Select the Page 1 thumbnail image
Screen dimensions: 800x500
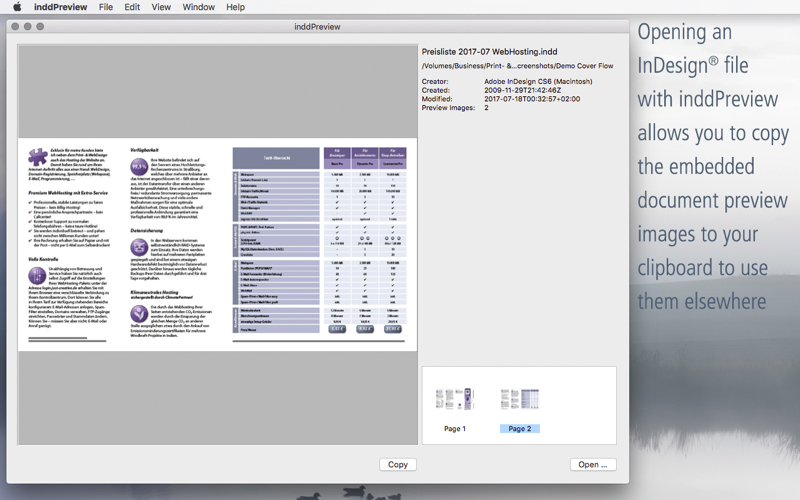[455, 399]
